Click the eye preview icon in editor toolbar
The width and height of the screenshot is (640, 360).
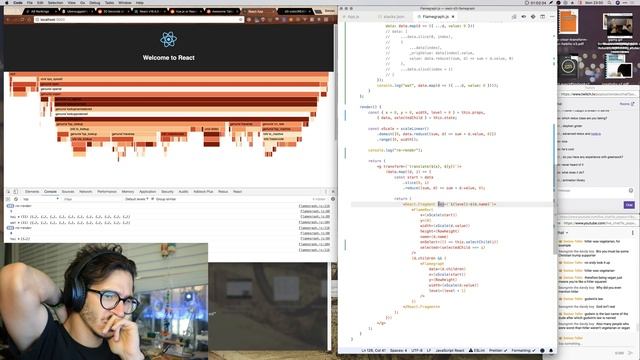pos(524,17)
